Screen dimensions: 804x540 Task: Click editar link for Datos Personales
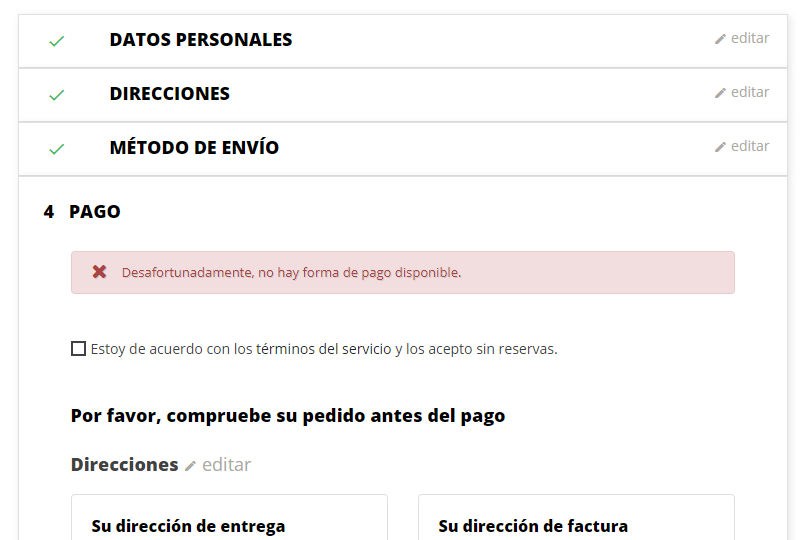click(750, 38)
